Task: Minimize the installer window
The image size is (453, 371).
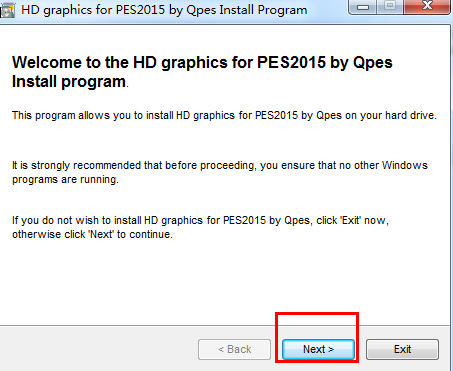Action: 362,7
